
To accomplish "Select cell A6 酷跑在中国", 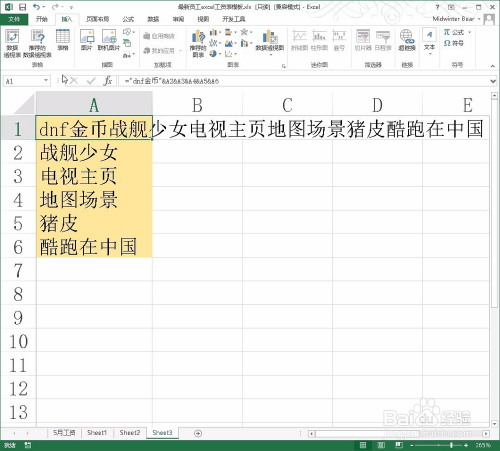I will point(94,247).
